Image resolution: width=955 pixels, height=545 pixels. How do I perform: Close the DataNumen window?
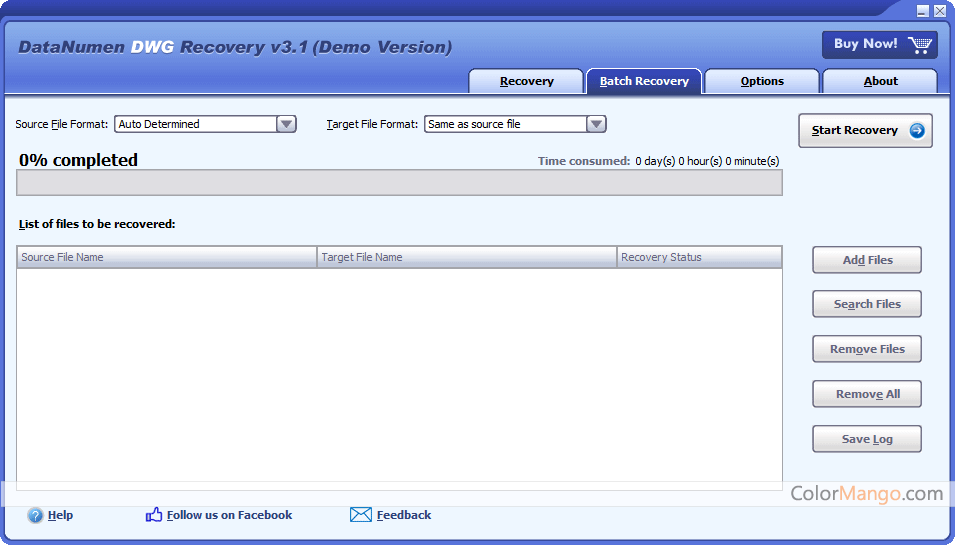pyautogui.click(x=940, y=10)
